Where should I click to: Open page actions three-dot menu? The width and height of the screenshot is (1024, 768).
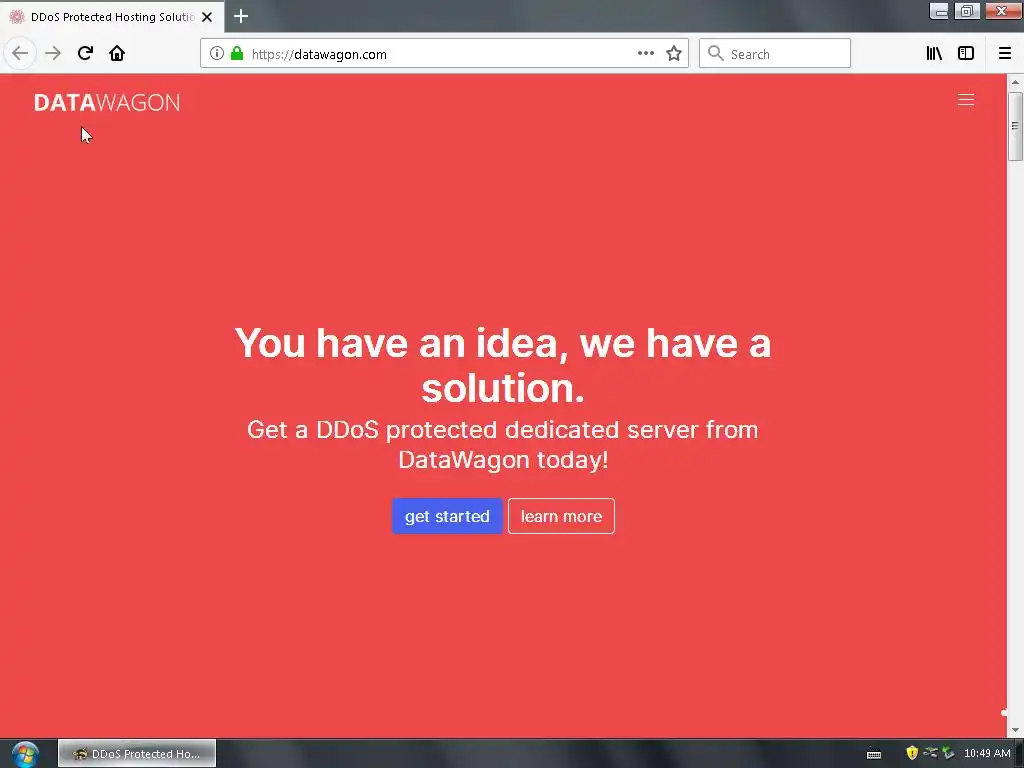click(645, 54)
